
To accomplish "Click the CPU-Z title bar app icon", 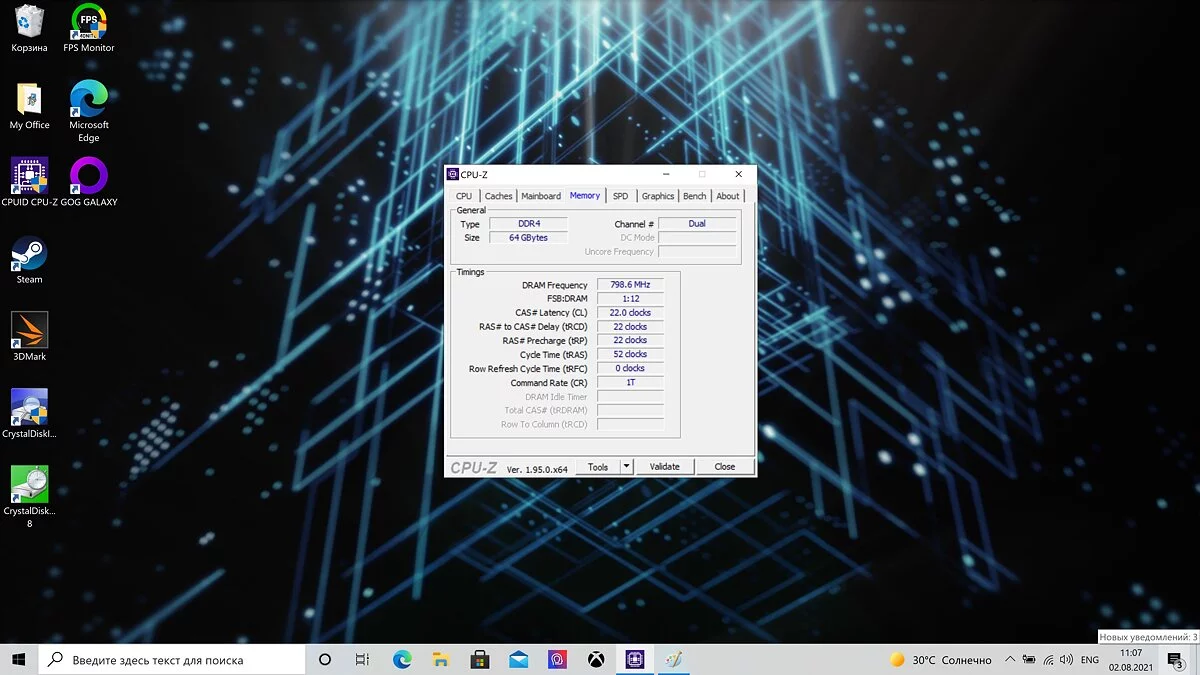I will pyautogui.click(x=453, y=175).
